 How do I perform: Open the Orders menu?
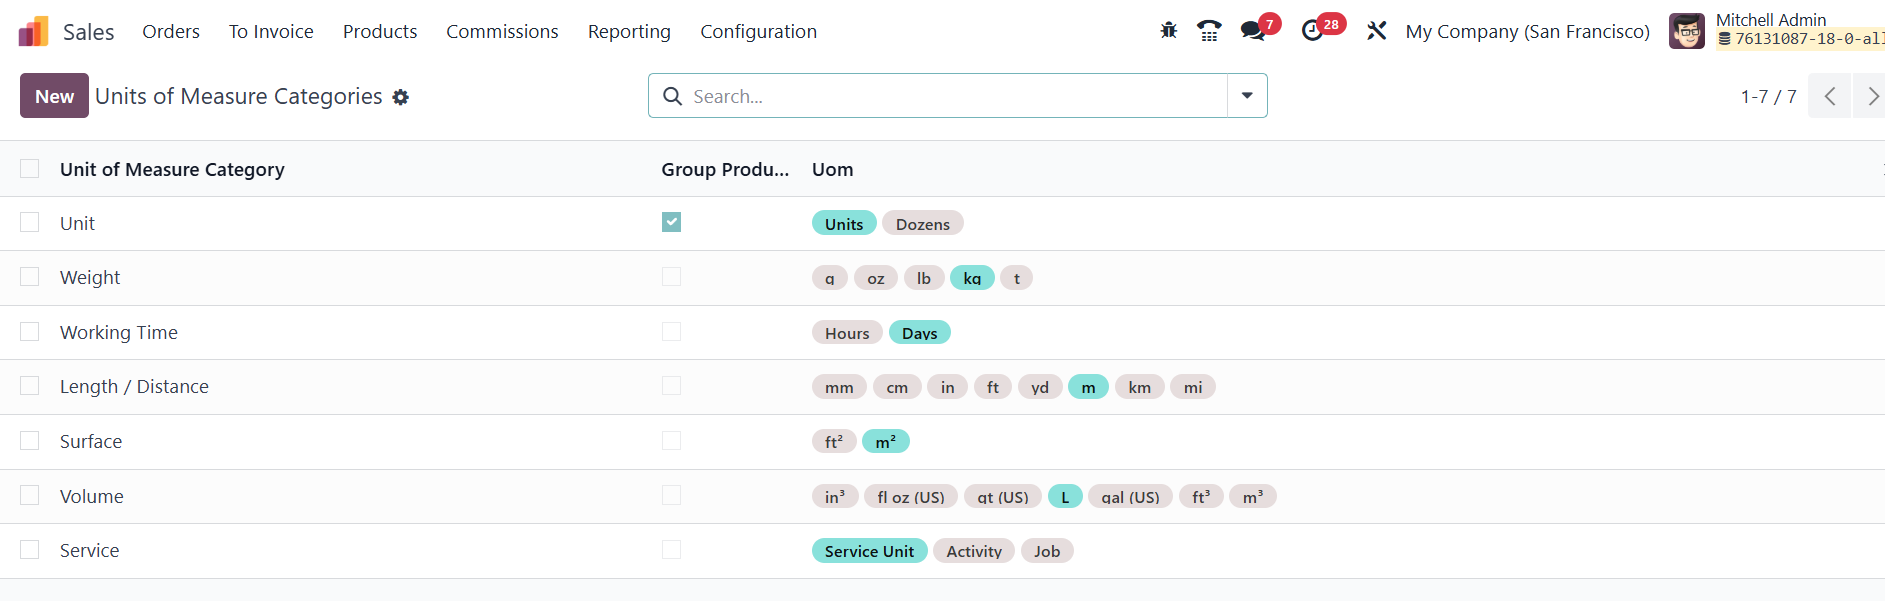(171, 32)
